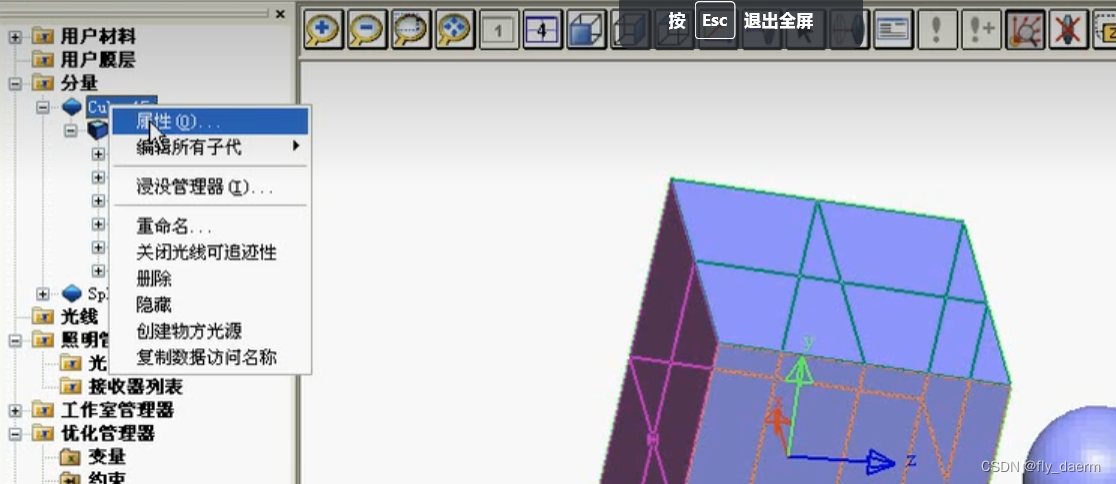Select the 工作室管理器 tree item

117,411
